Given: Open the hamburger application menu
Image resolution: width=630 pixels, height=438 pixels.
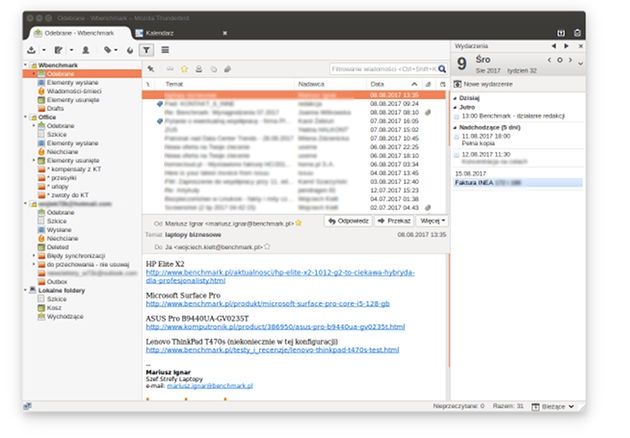Looking at the screenshot, I should (165, 50).
